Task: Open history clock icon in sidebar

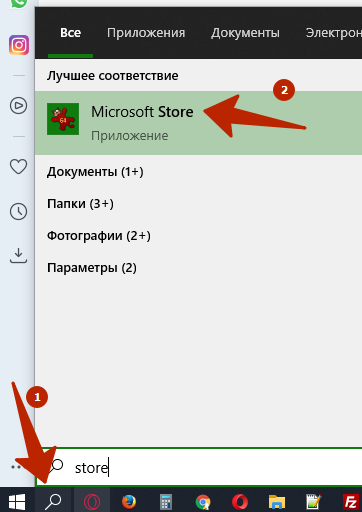Action: 18,211
